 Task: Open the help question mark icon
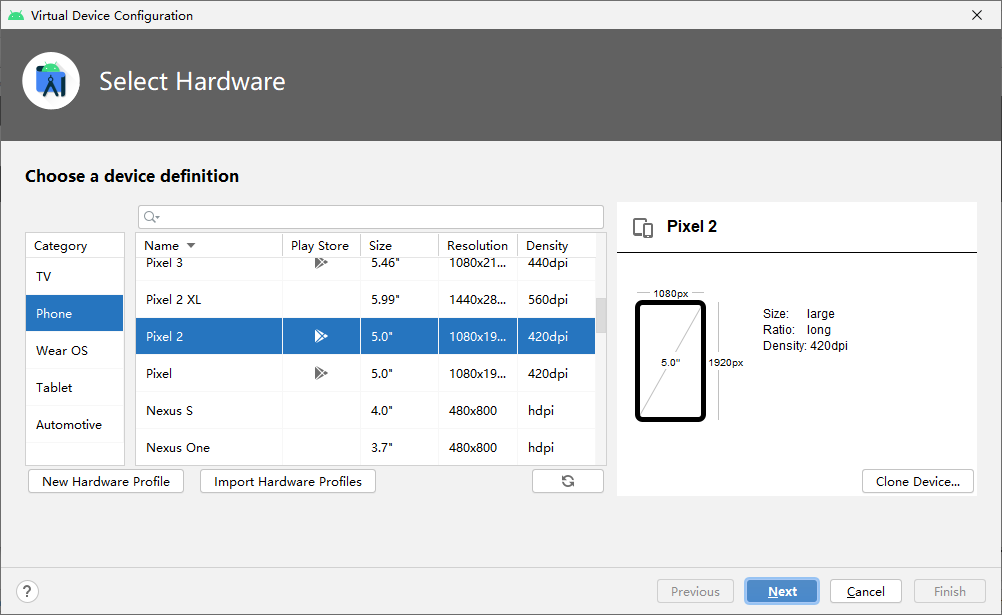click(x=27, y=591)
